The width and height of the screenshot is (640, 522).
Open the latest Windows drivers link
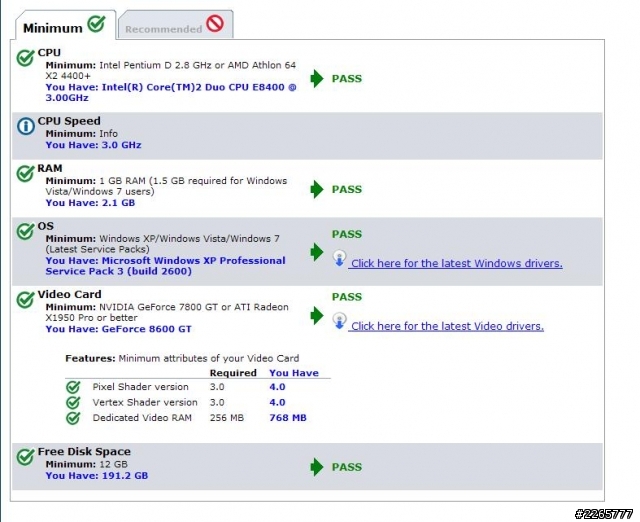457,264
